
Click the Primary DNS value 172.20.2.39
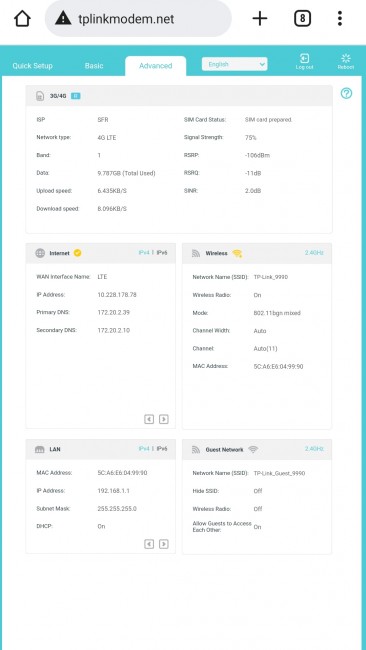coord(114,313)
